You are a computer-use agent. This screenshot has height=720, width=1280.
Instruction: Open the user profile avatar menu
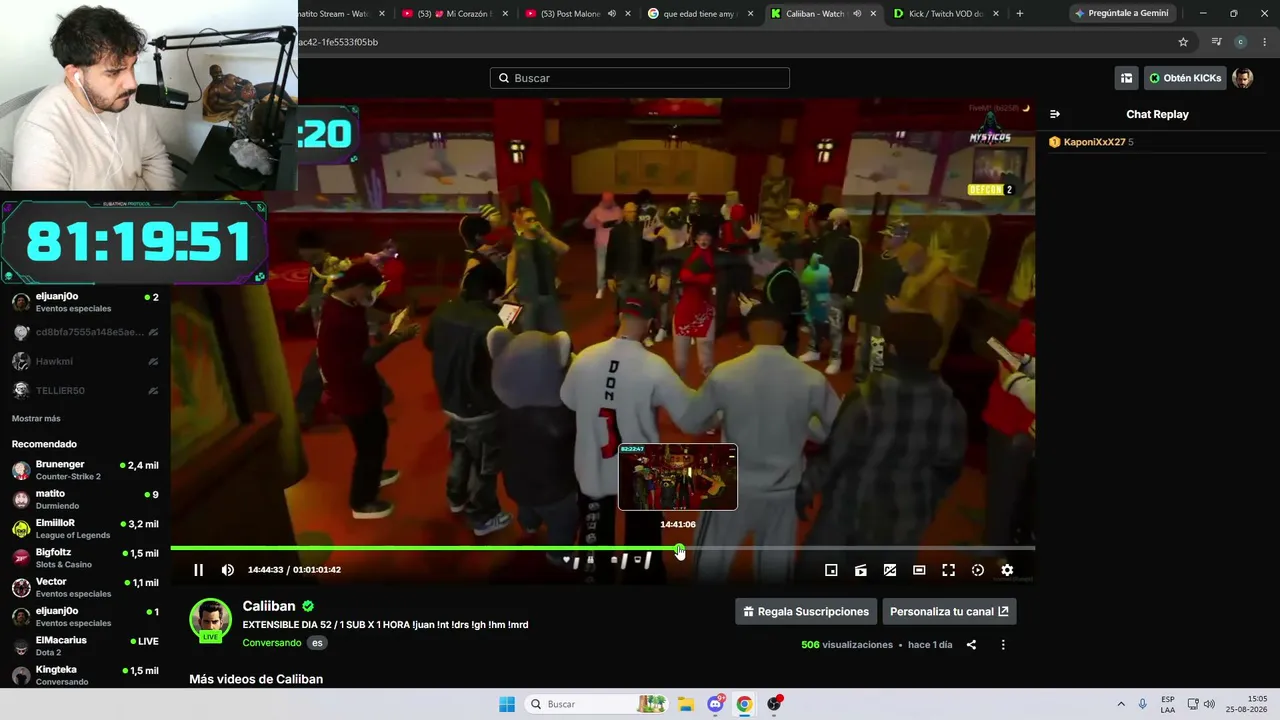tap(1243, 78)
